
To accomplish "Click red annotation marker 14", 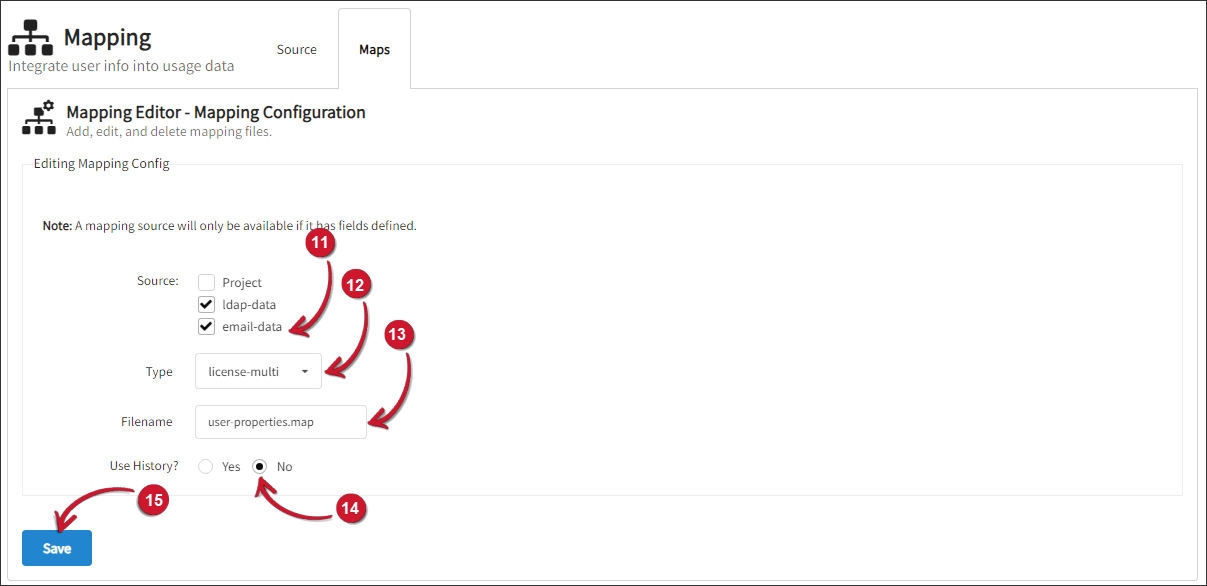I will tap(350, 508).
